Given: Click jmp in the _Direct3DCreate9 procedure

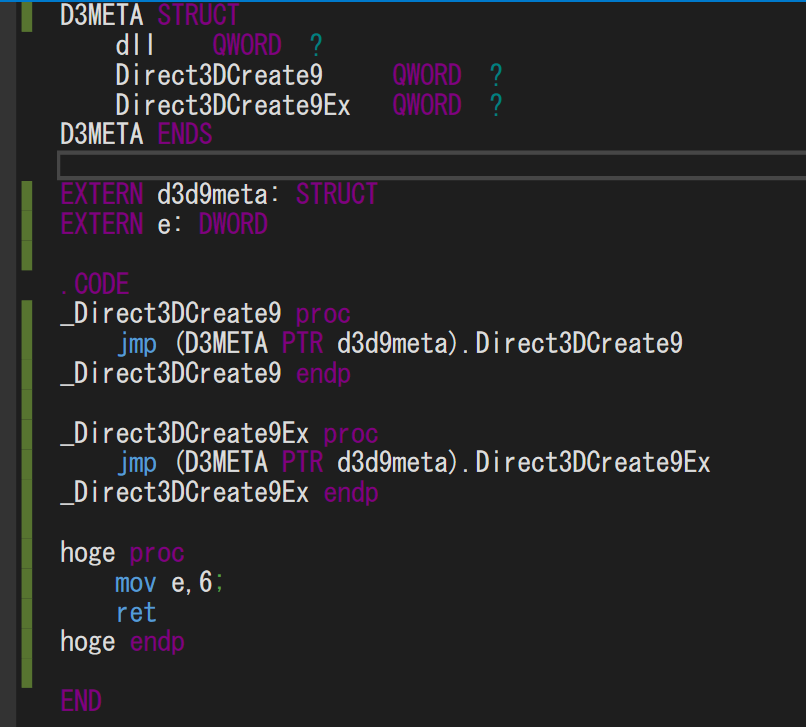Looking at the screenshot, I should (x=137, y=344).
